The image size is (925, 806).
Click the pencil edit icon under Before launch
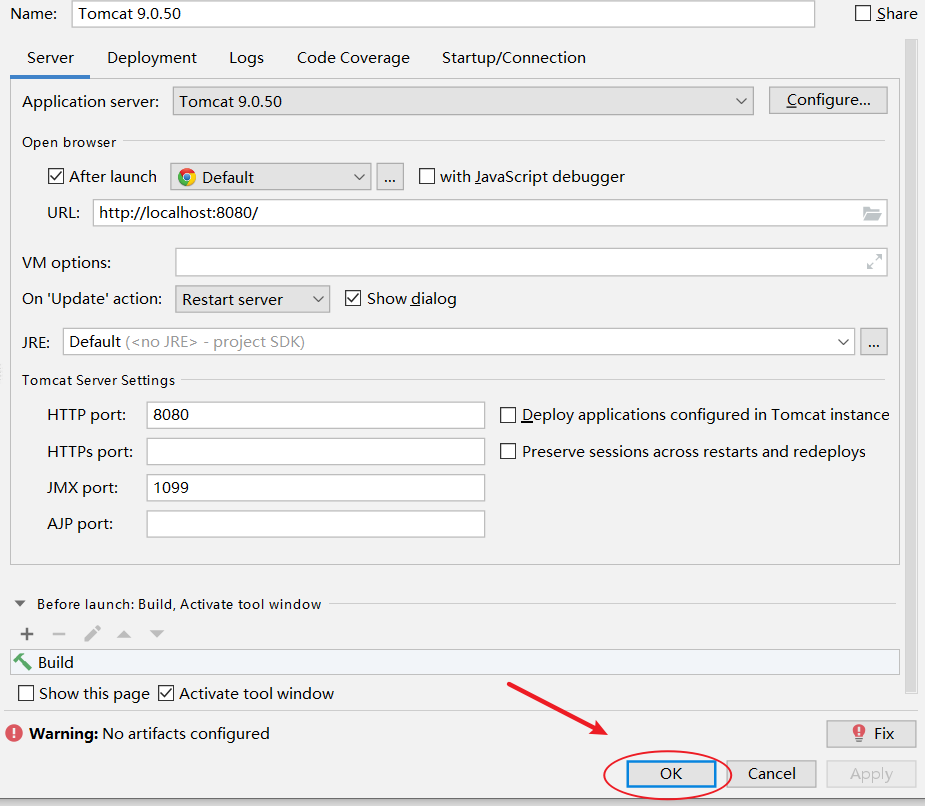(92, 634)
